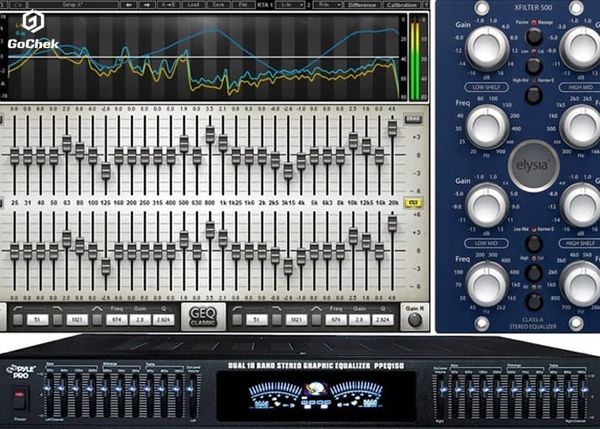This screenshot has width=600, height=429.
Task: Click the GEQ Classic logo
Action: tap(203, 317)
